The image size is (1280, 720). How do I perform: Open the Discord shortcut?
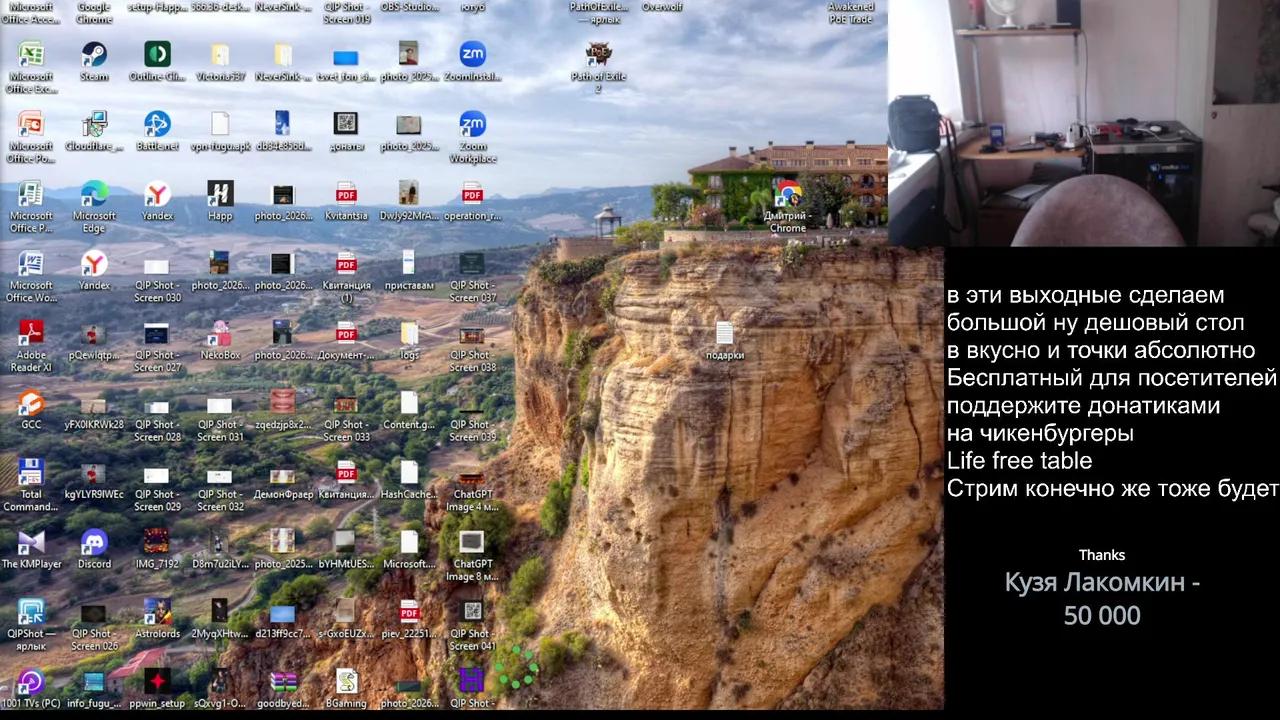click(x=94, y=550)
